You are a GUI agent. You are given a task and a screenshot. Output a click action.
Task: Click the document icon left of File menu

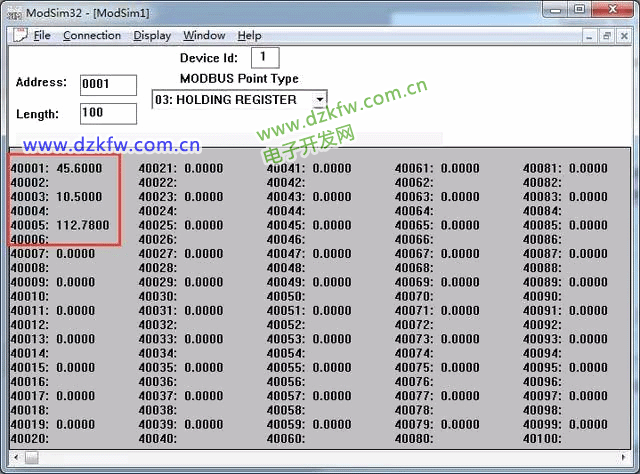pos(18,35)
